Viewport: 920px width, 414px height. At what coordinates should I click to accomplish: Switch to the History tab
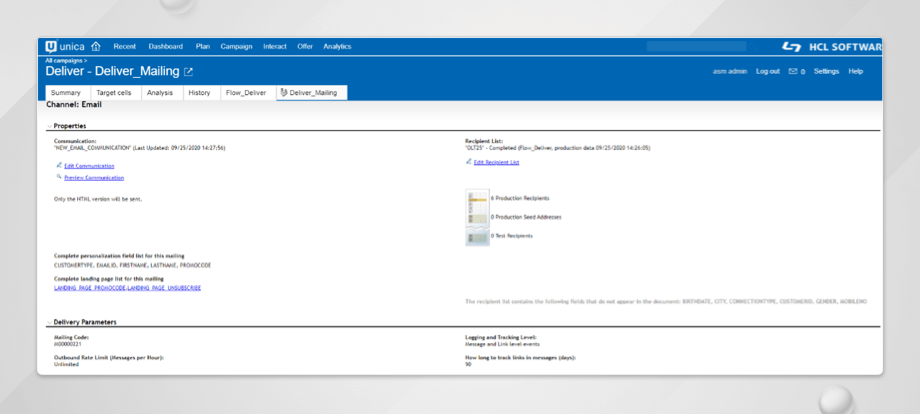click(x=199, y=93)
